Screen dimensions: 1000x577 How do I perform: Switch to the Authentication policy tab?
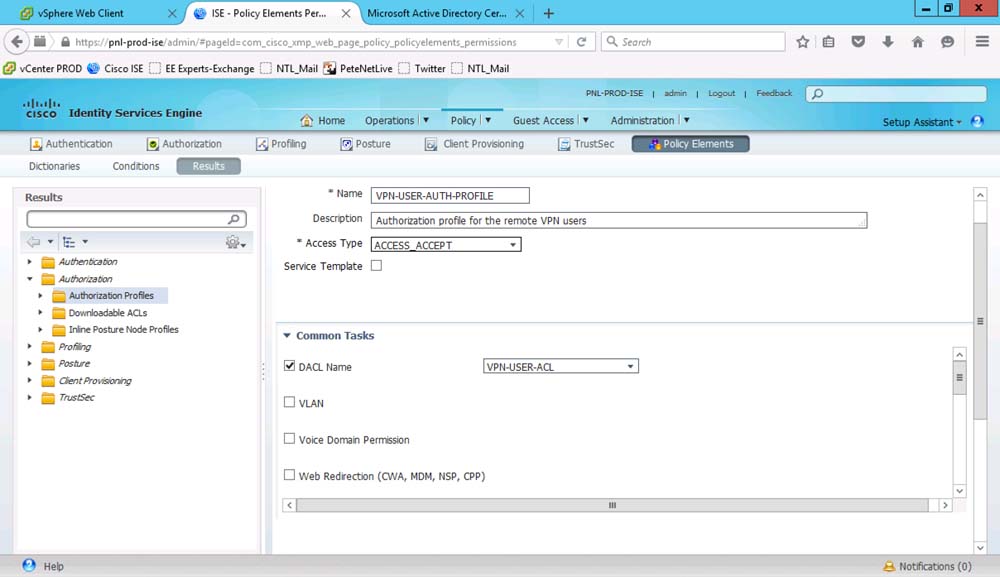(x=71, y=144)
